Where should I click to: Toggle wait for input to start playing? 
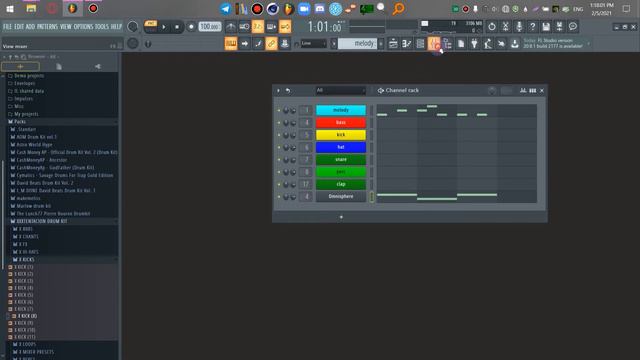click(x=244, y=27)
